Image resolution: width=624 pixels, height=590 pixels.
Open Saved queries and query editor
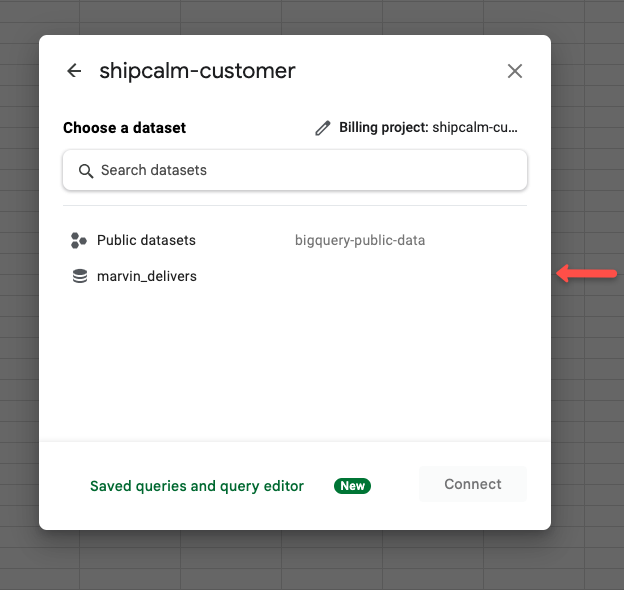[x=197, y=486]
